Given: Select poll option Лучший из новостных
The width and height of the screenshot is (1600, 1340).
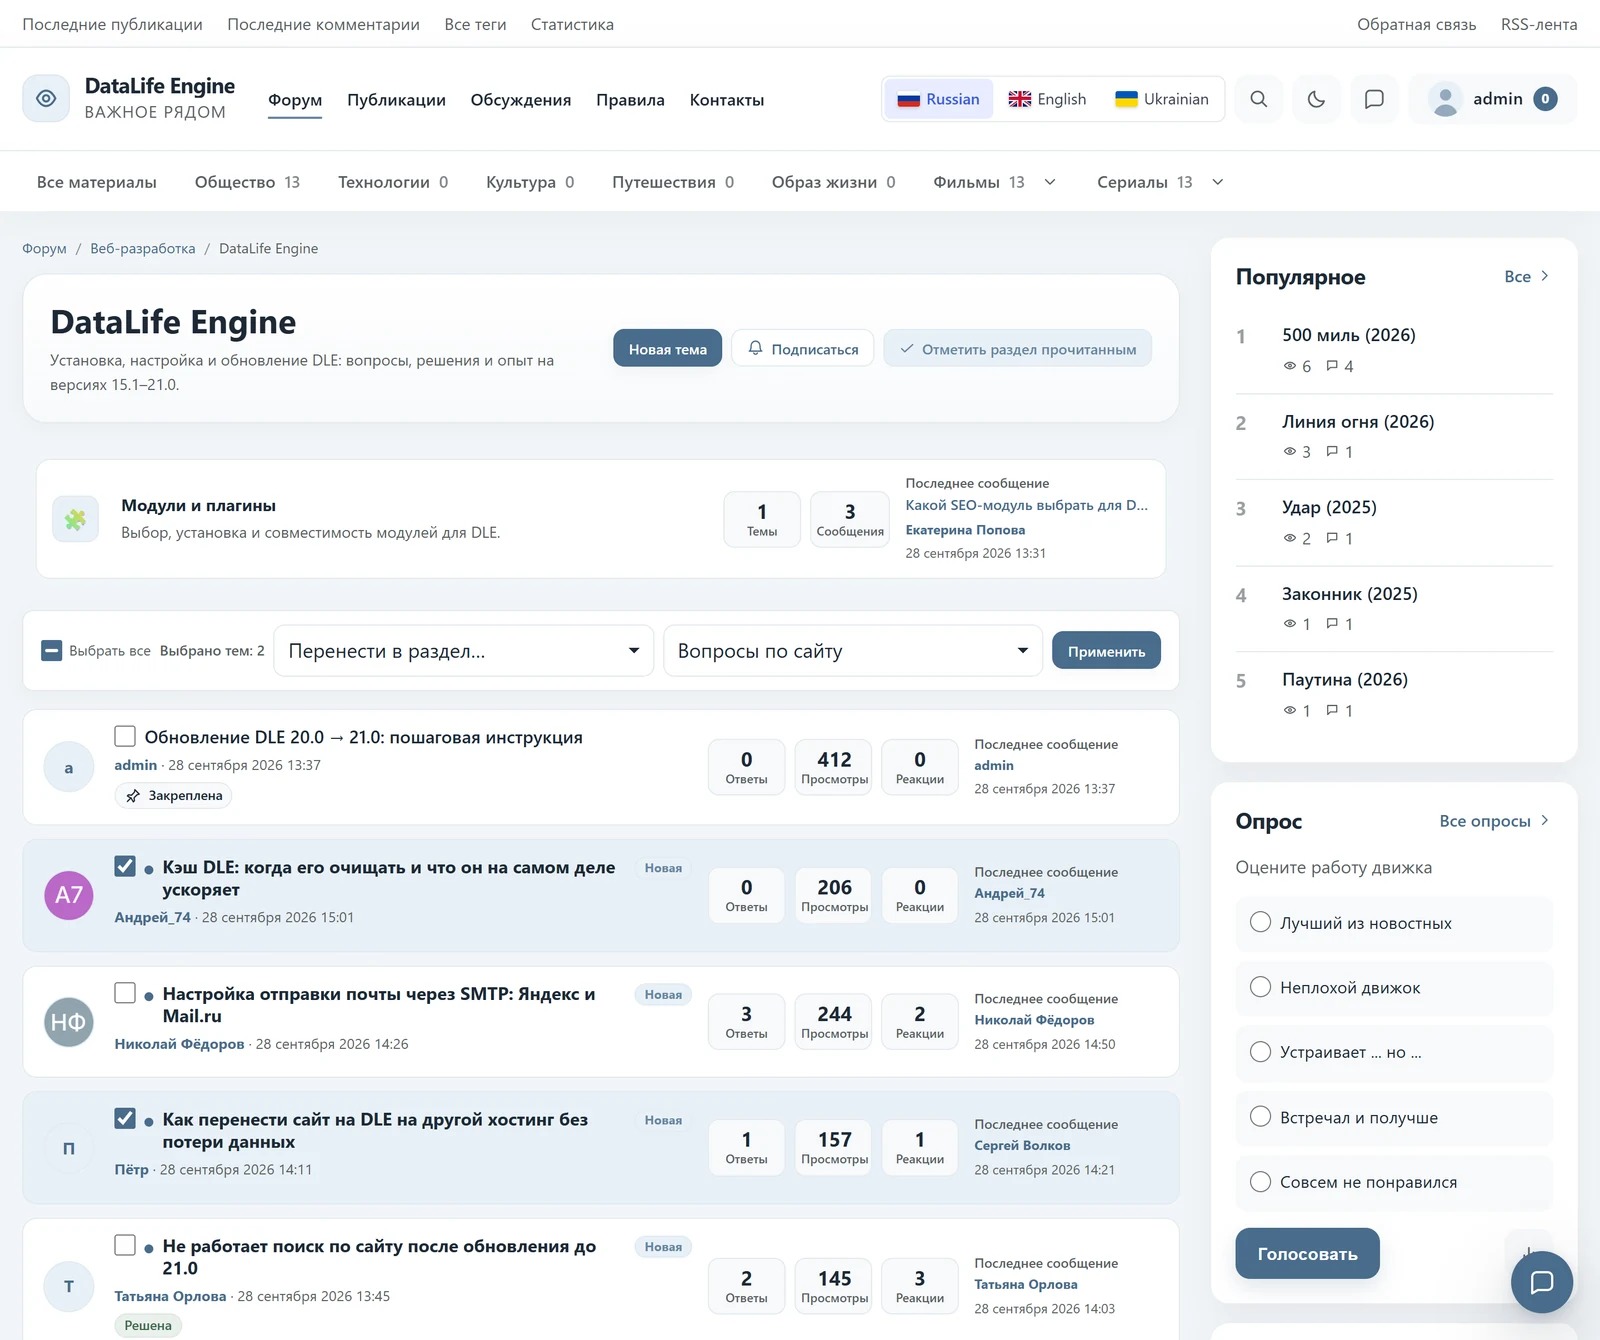Looking at the screenshot, I should (1393, 923).
